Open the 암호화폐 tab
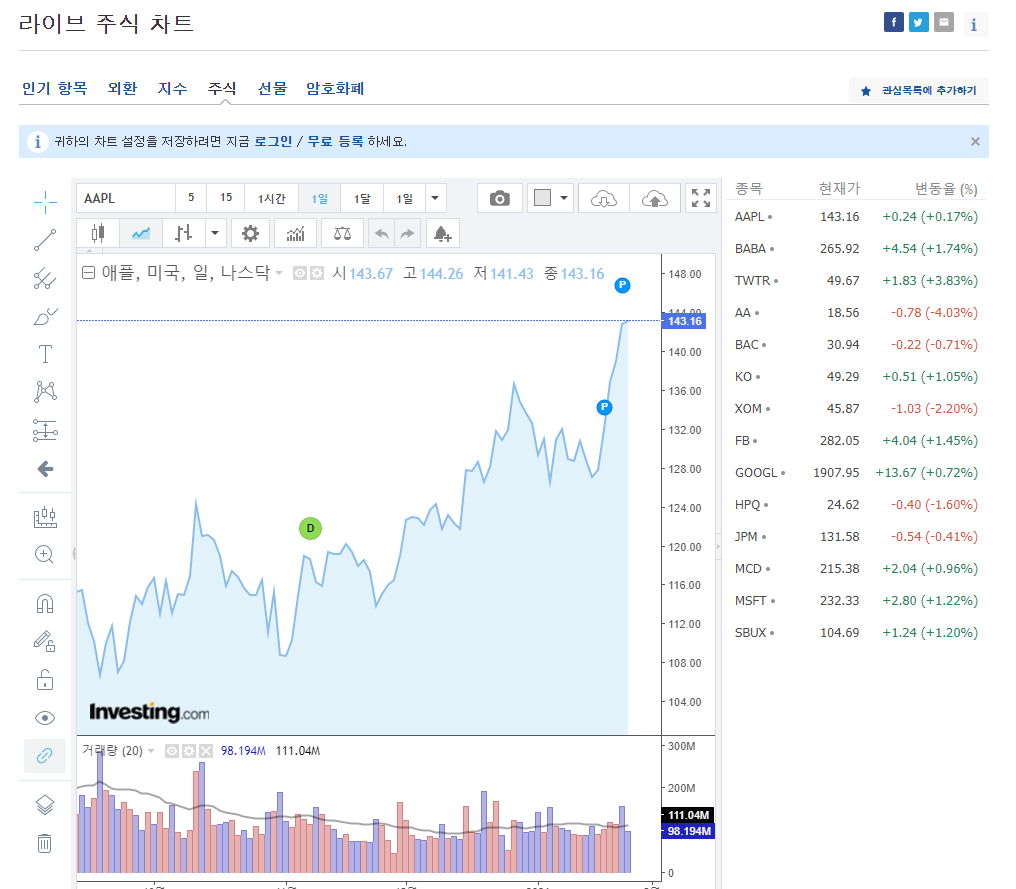1016x889 pixels. (335, 88)
